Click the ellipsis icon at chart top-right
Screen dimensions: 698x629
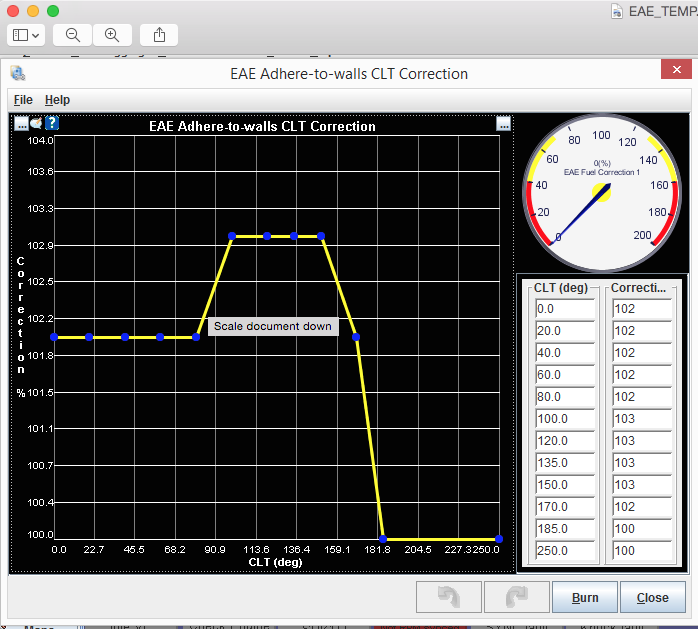(503, 123)
